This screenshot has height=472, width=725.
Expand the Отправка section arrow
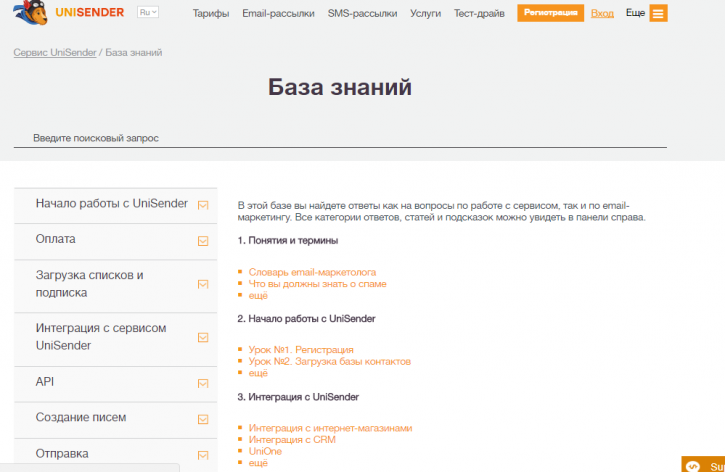203,455
